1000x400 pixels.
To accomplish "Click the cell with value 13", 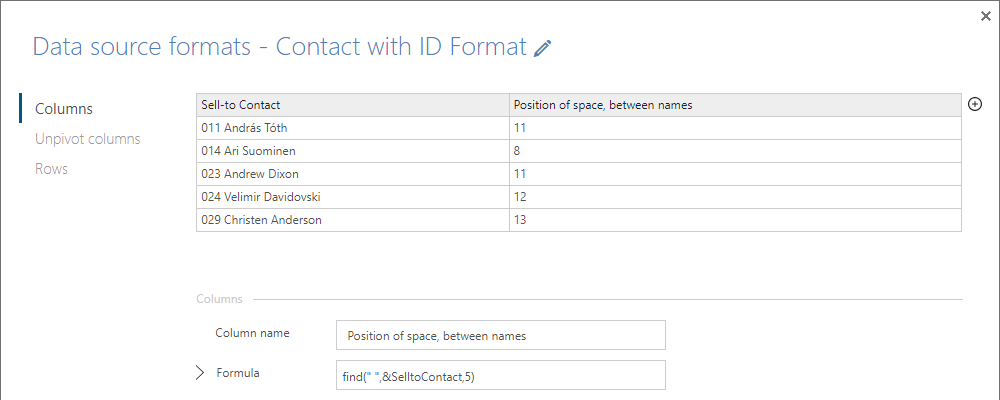I will (735, 220).
